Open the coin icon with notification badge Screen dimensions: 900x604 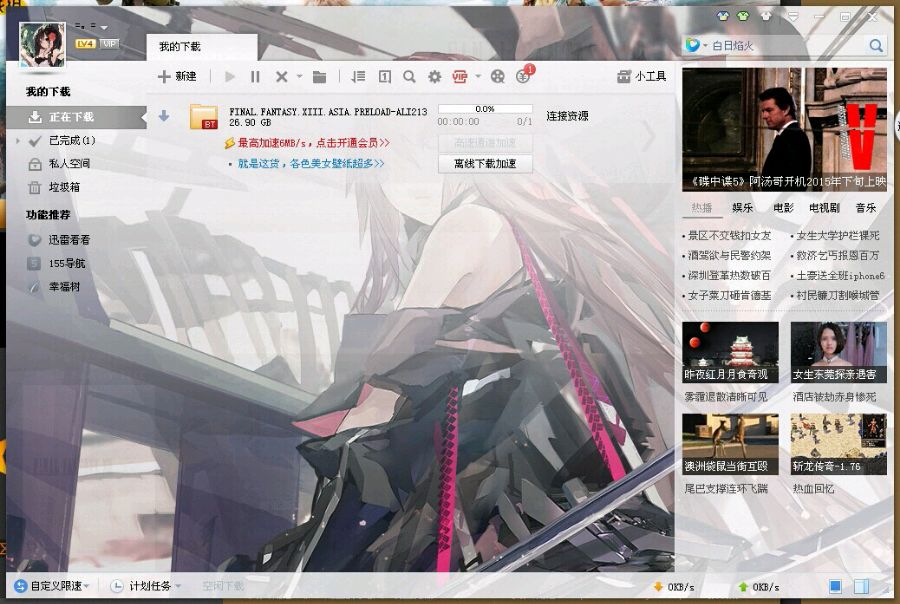[523, 75]
